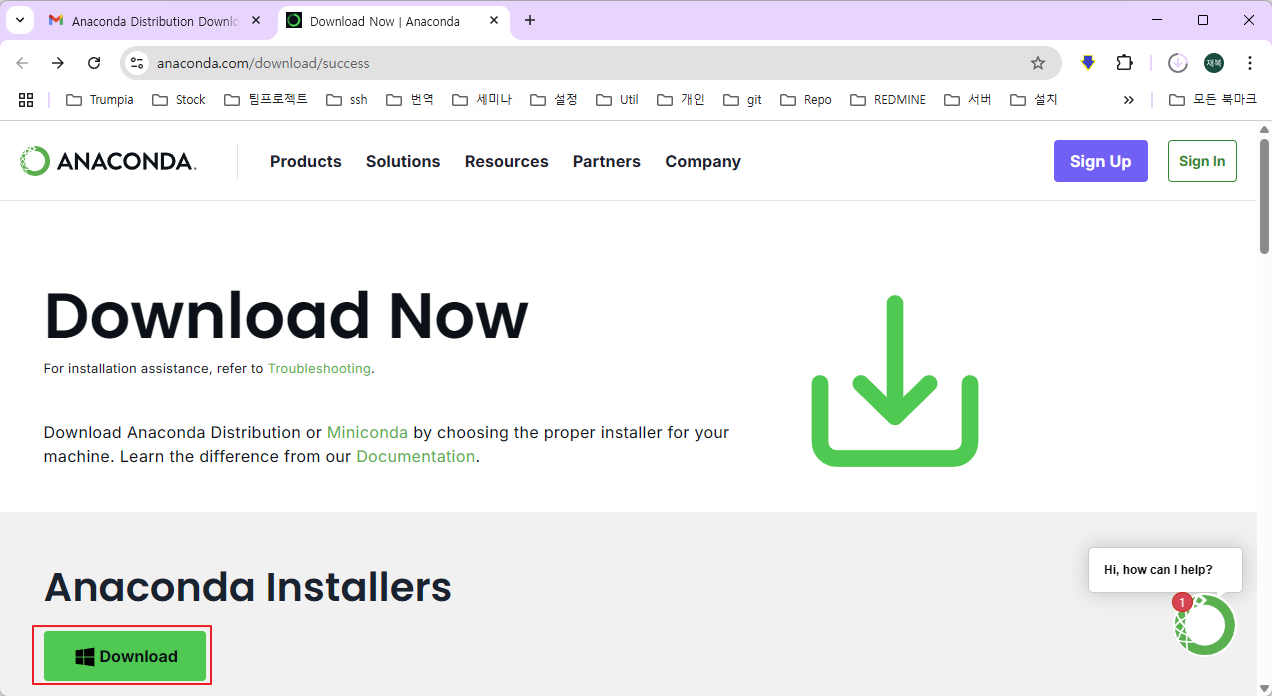Open the Stock bookmark folder

click(x=178, y=99)
